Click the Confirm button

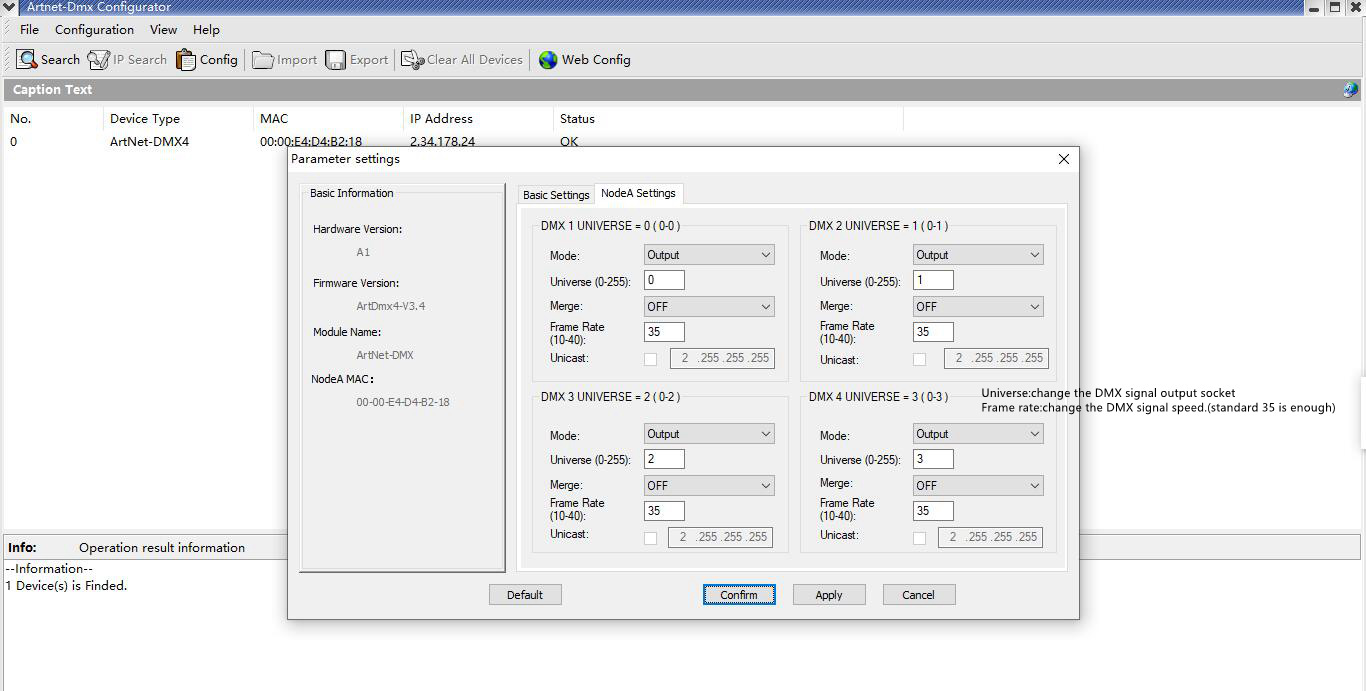pos(739,595)
